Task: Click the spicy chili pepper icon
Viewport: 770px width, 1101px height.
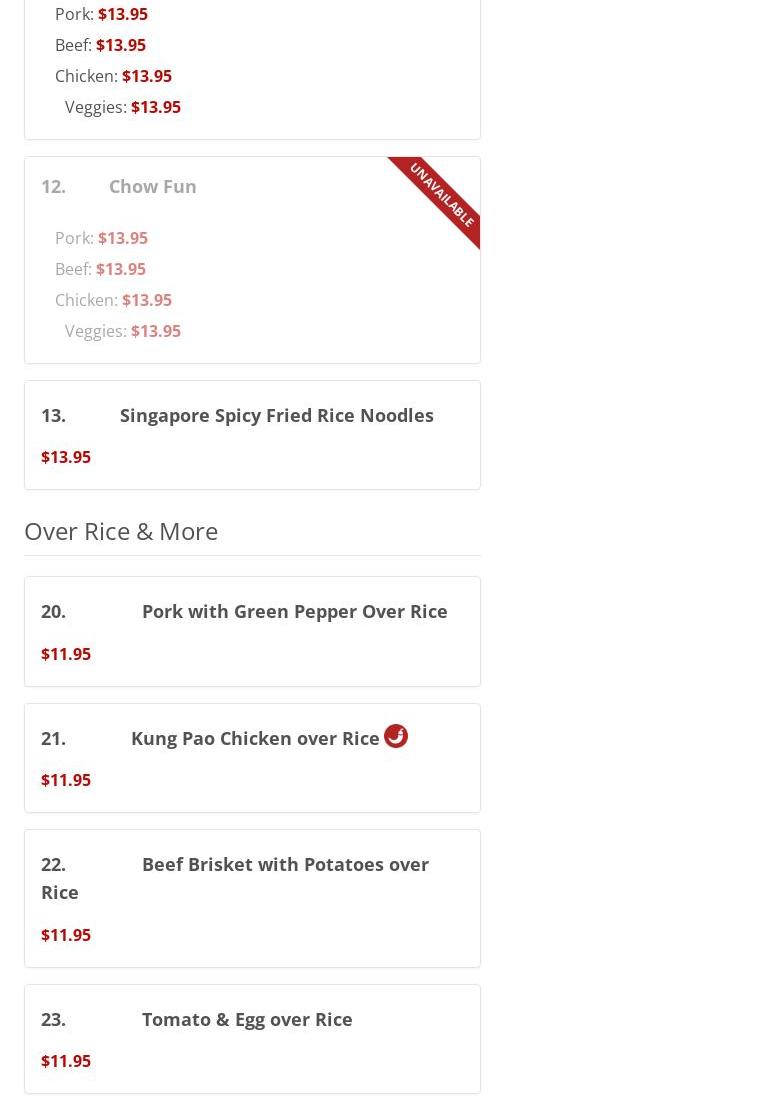Action: pos(396,736)
